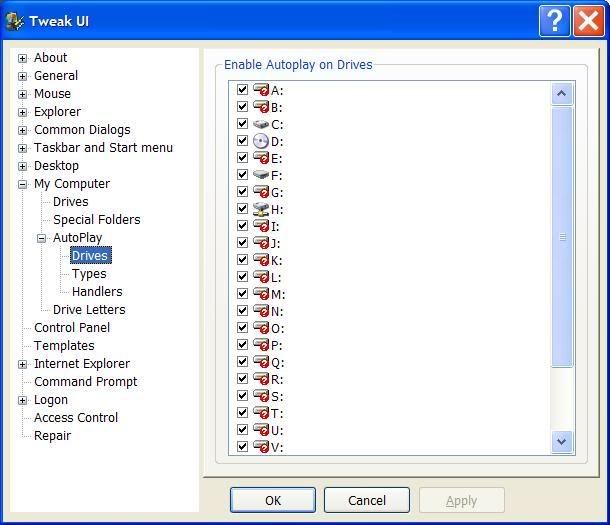This screenshot has height=525, width=610.
Task: Click the T: drive icon
Action: pyautogui.click(x=261, y=413)
